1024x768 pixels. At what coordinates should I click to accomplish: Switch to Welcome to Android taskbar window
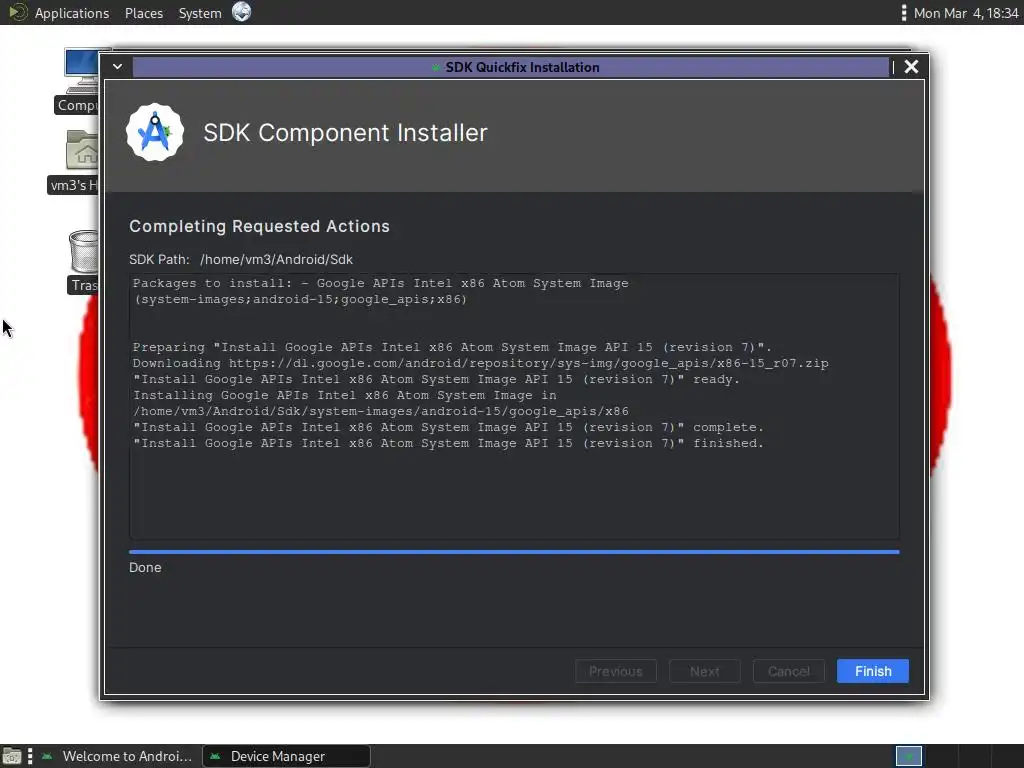(117, 756)
